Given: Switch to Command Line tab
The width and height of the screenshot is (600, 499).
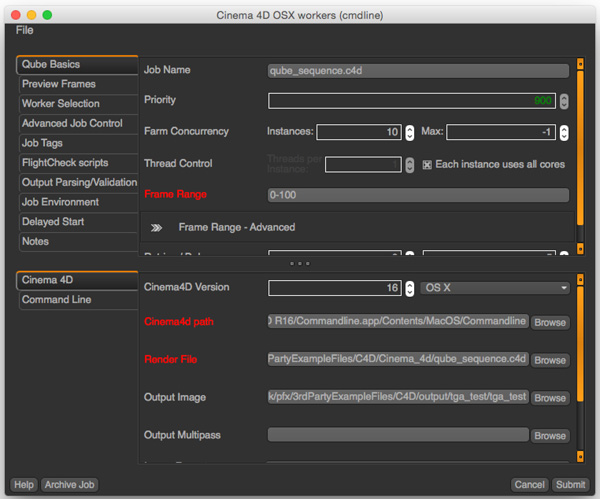Looking at the screenshot, I should pyautogui.click(x=78, y=300).
